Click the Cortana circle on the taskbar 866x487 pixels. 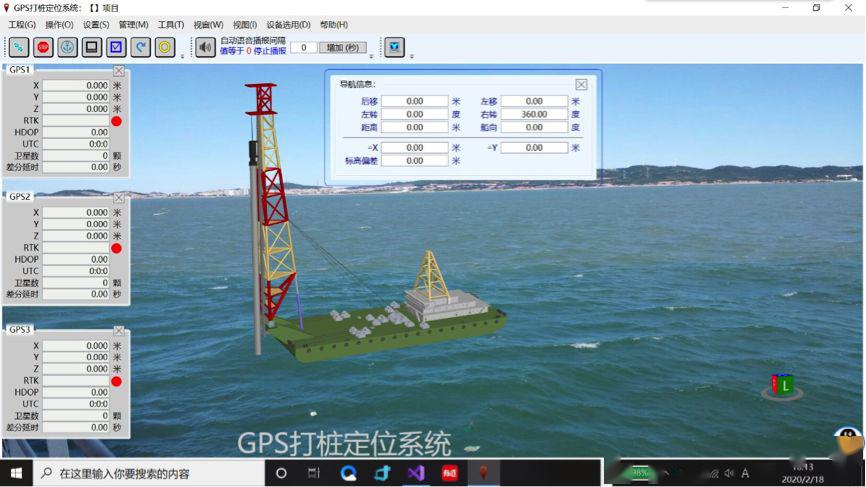point(281,473)
